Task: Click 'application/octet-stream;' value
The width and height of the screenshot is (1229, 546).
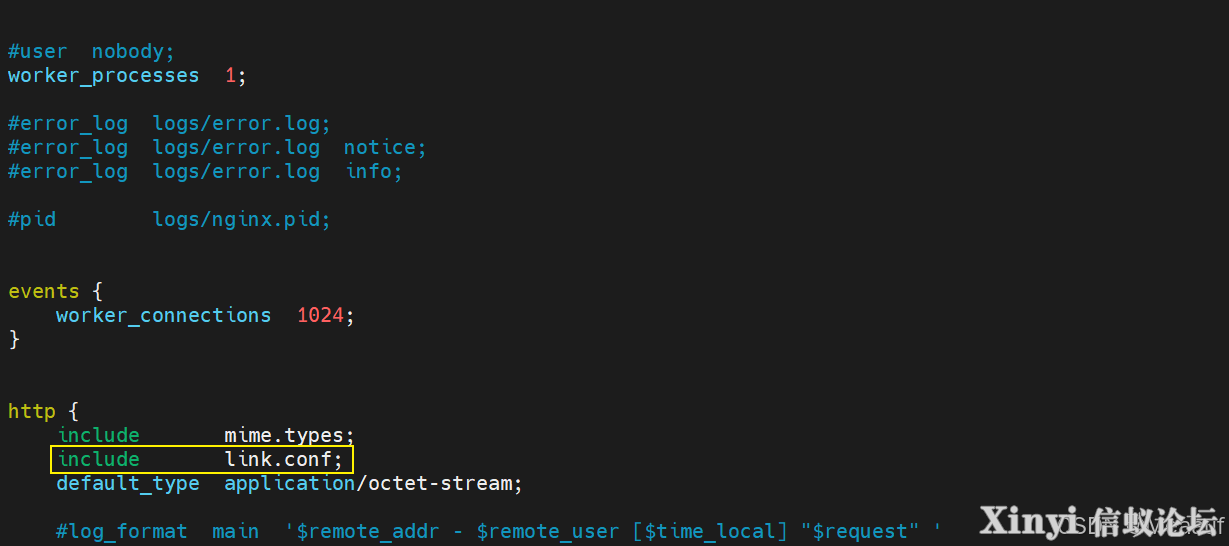Action: [x=373, y=484]
